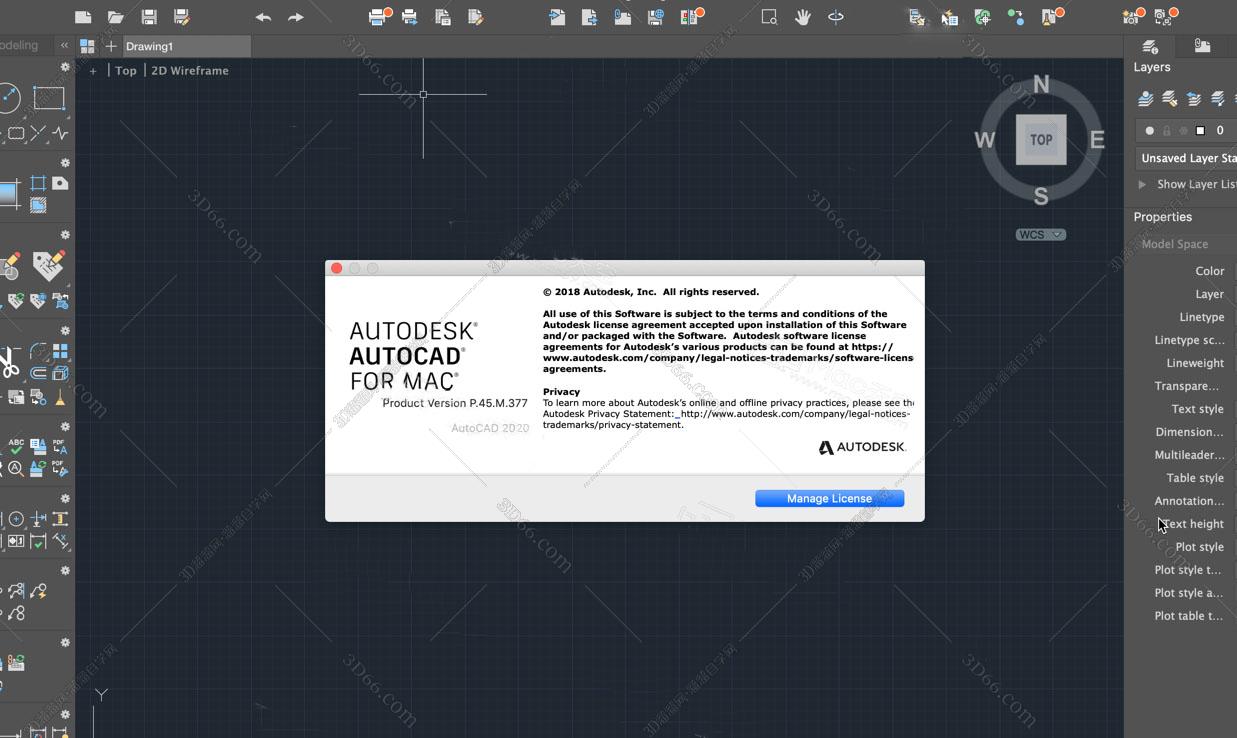Screen dimensions: 1237x738
Task: Click the Layer Match icon in Layers panel
Action: tap(1170, 98)
